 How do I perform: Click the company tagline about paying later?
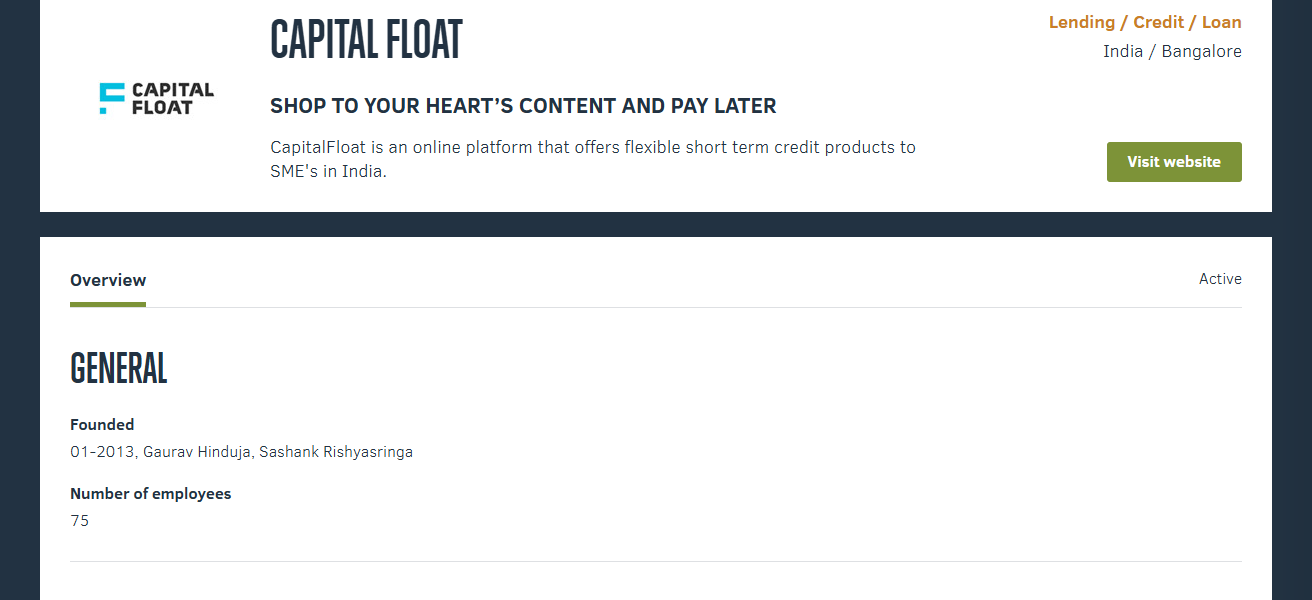(523, 105)
